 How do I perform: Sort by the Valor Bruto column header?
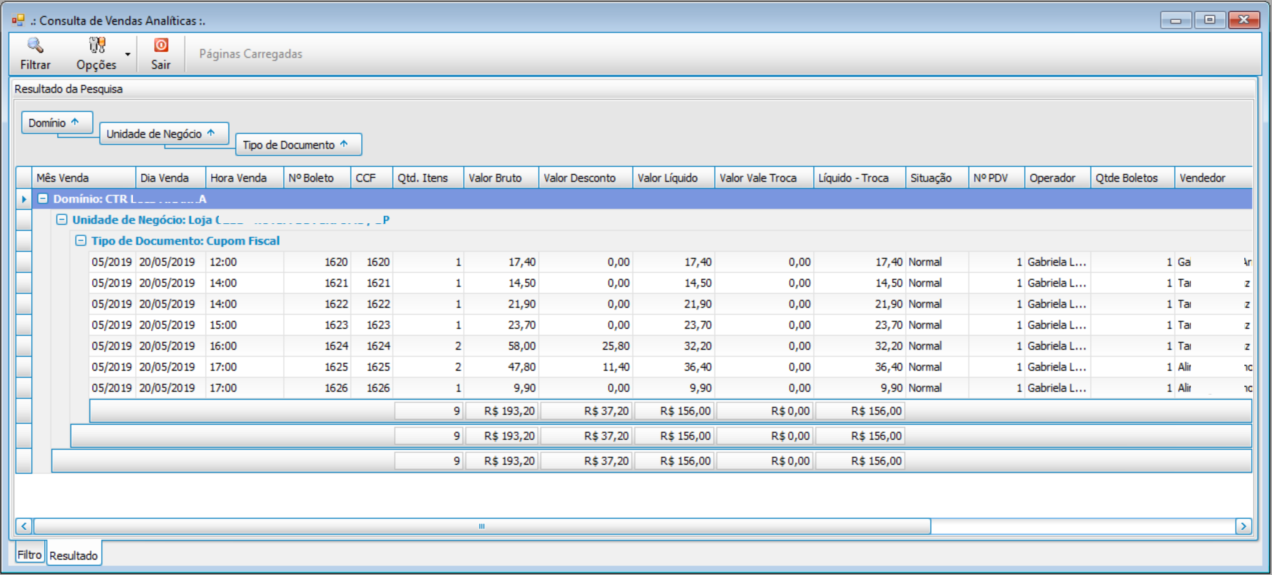[x=502, y=178]
